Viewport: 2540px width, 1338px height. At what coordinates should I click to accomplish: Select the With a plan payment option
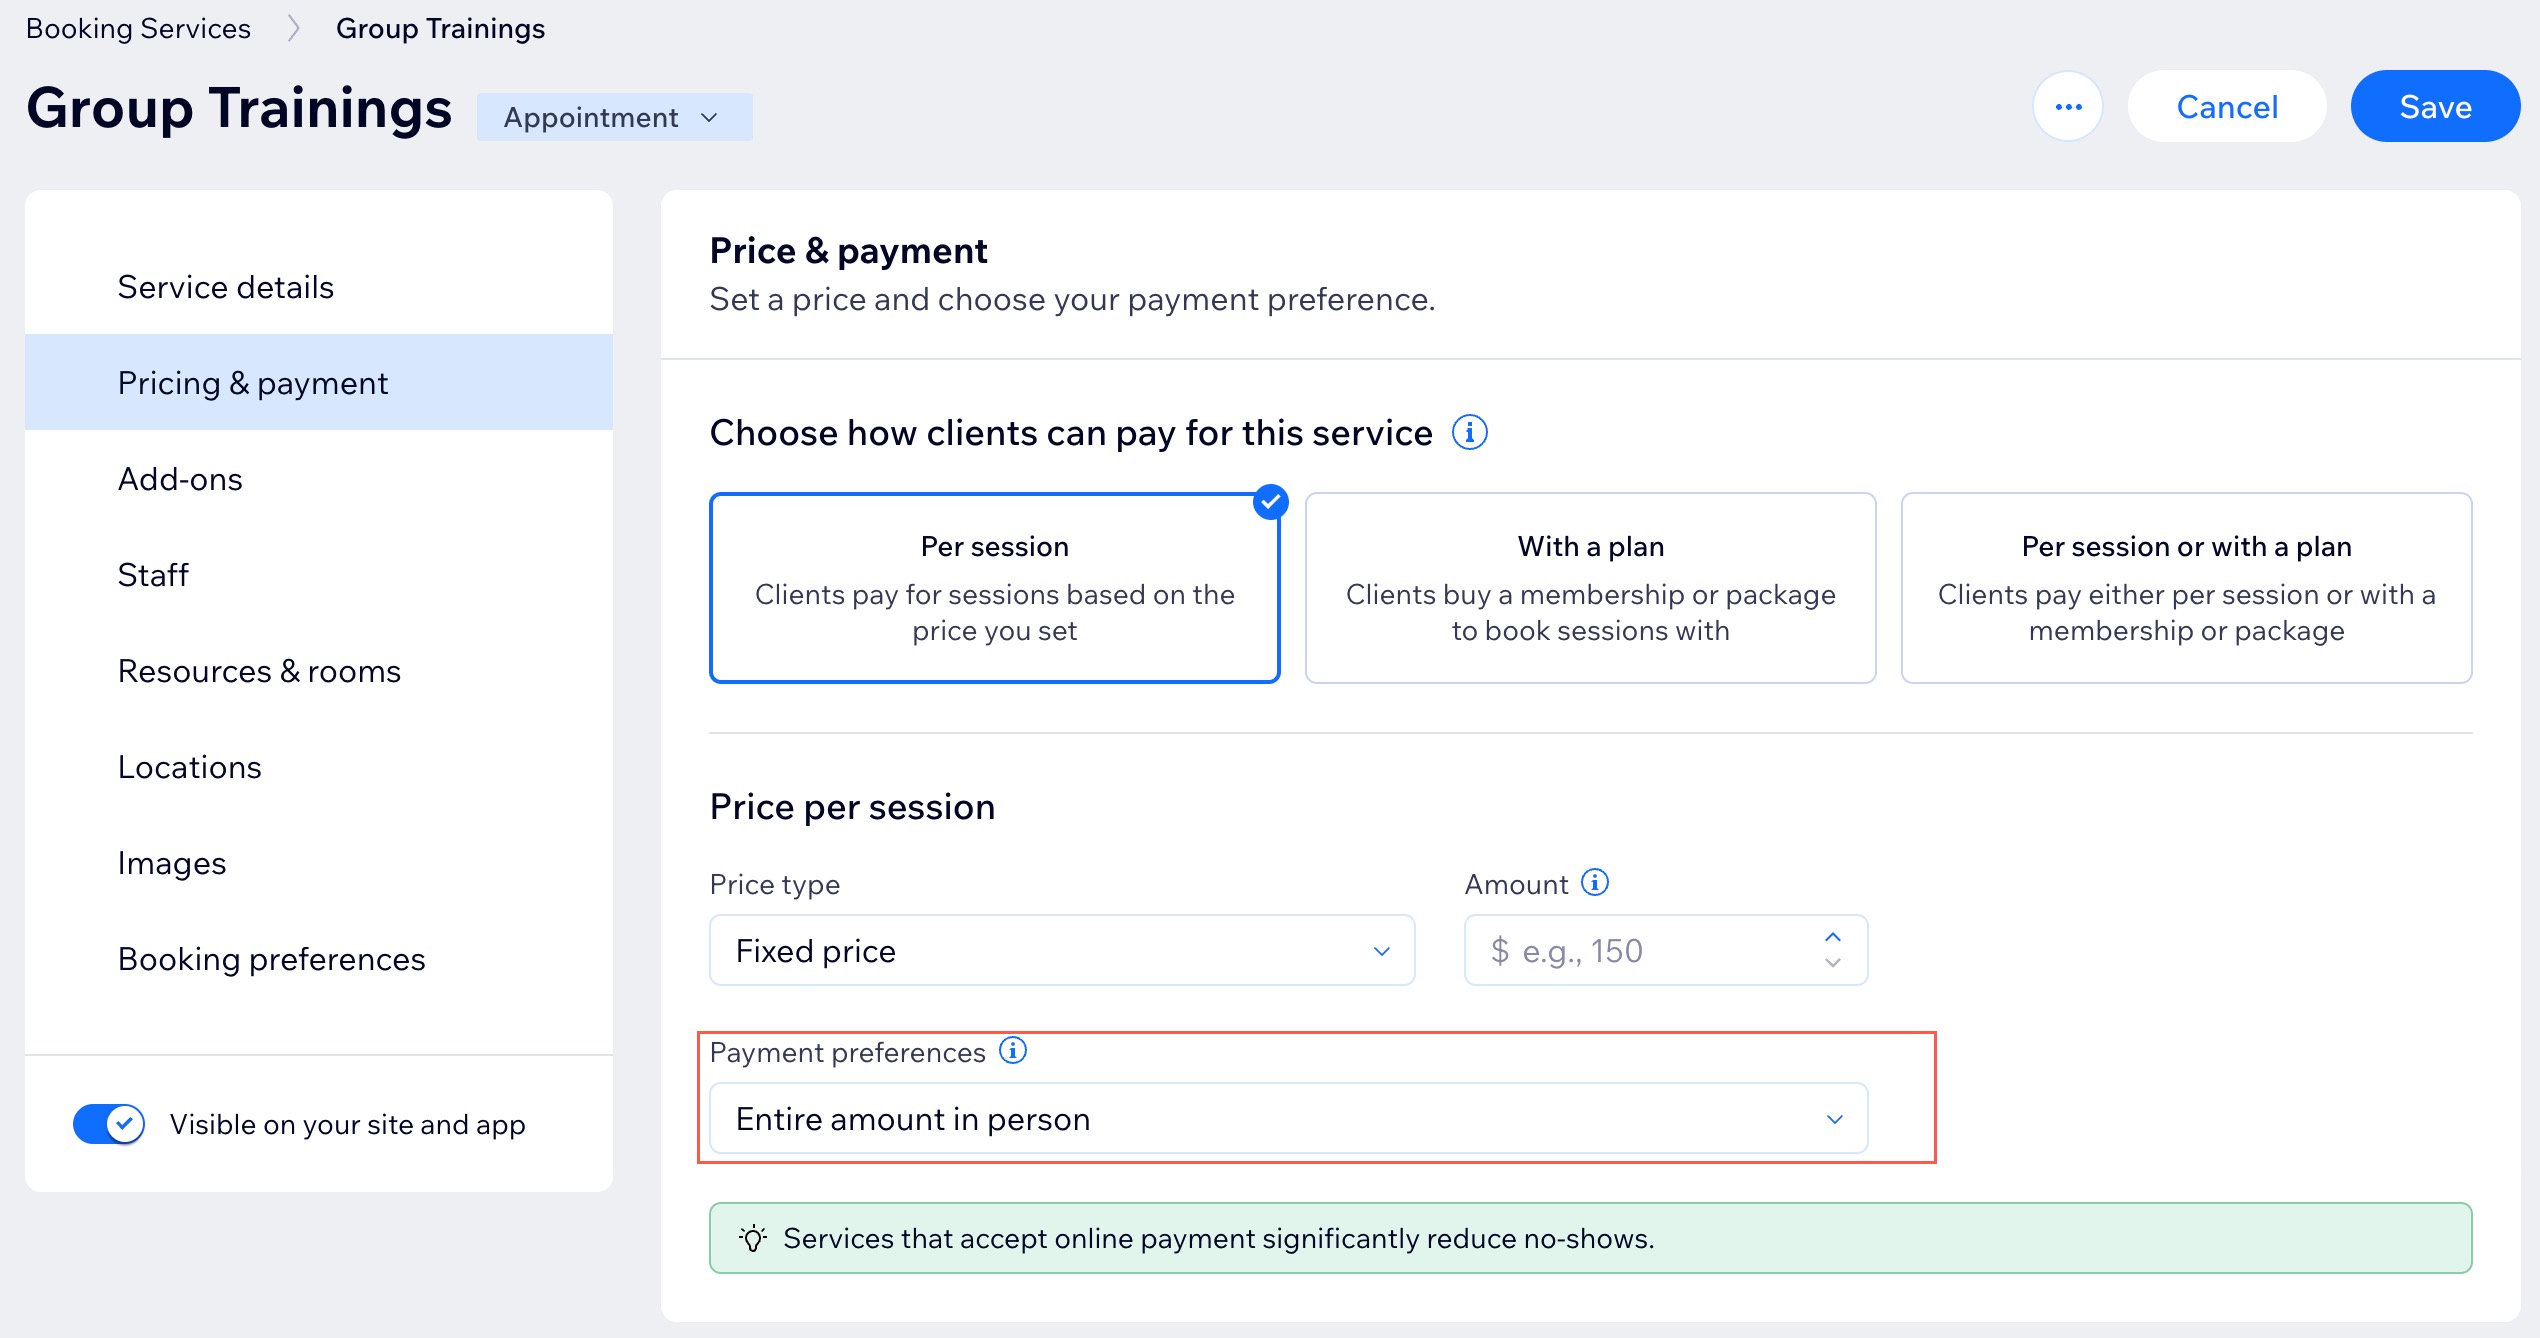click(x=1590, y=588)
